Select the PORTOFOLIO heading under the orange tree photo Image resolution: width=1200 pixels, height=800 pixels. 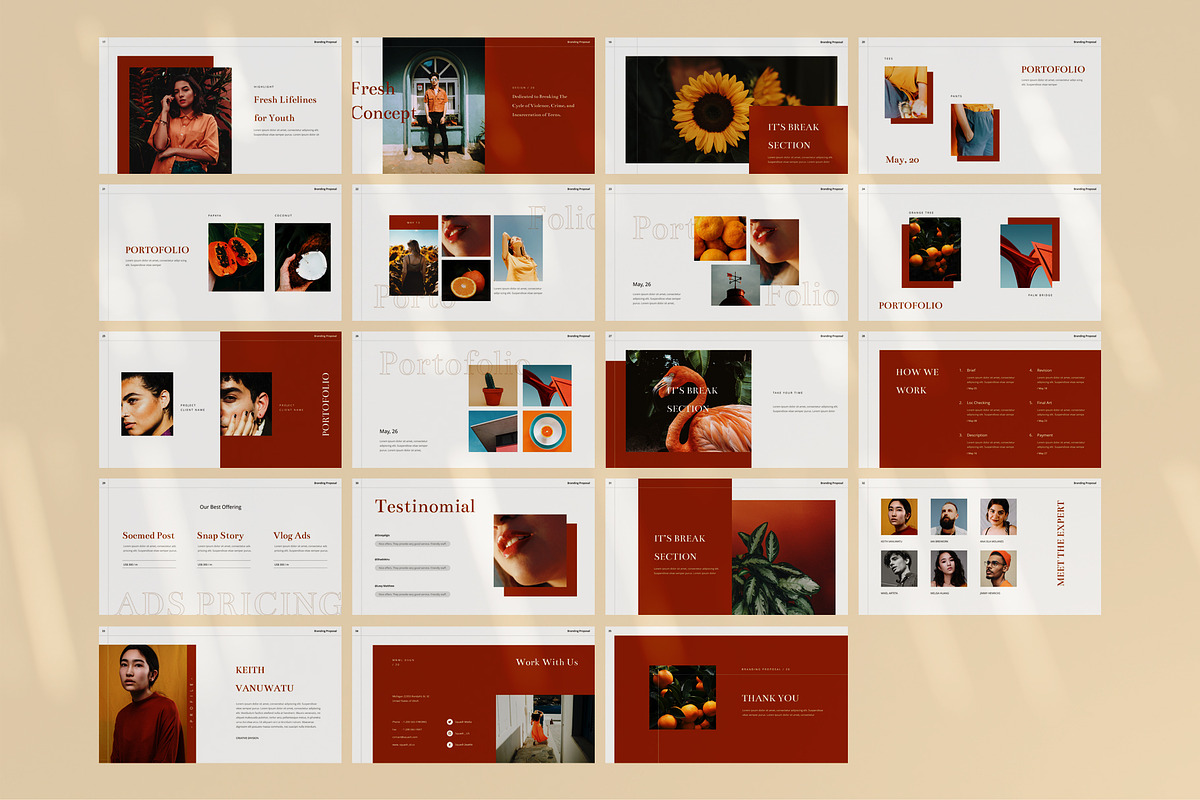pyautogui.click(x=911, y=305)
